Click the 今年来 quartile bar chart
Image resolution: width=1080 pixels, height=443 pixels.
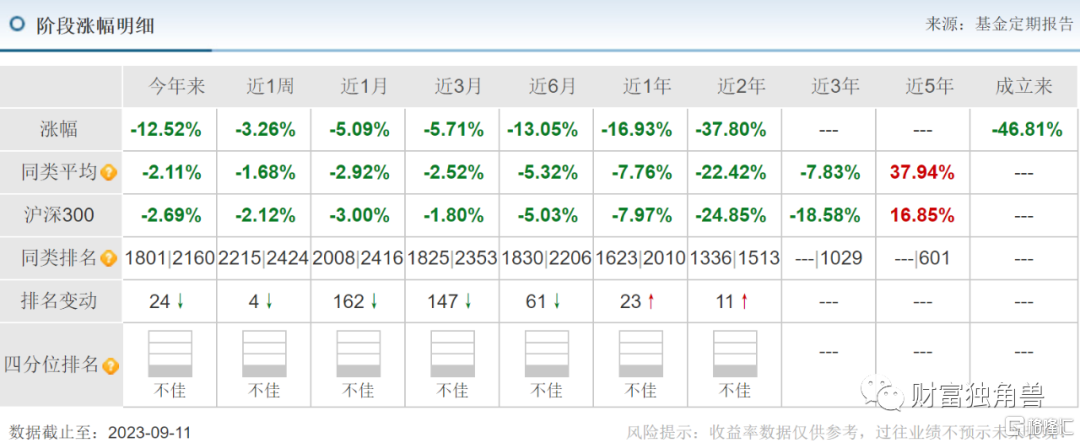170,353
